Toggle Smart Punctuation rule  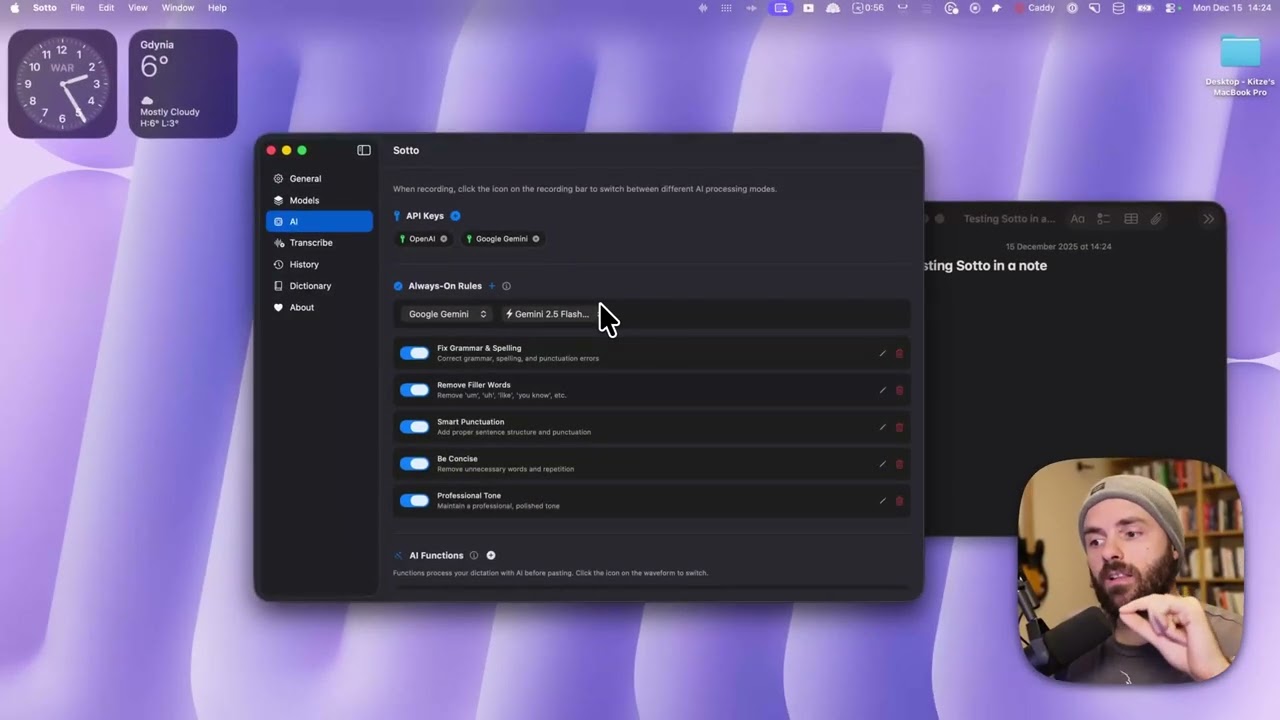[414, 427]
